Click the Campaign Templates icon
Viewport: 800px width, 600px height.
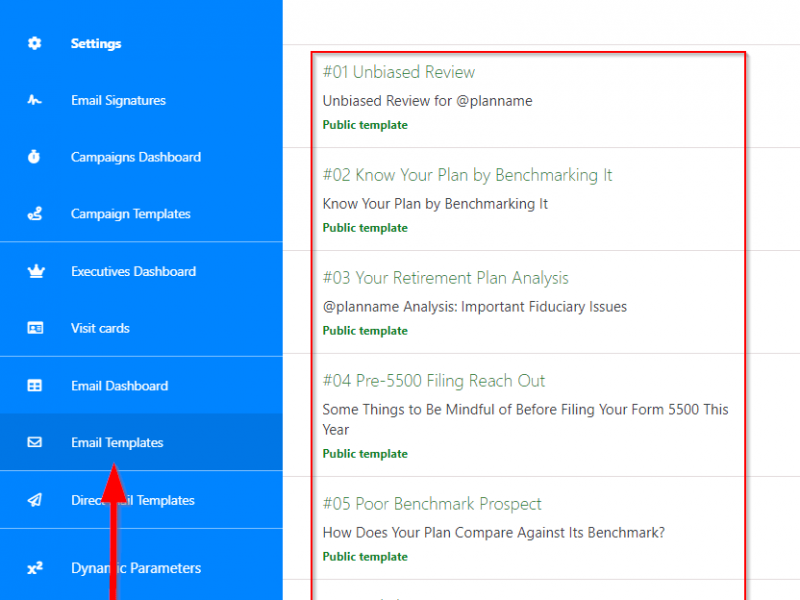35,214
